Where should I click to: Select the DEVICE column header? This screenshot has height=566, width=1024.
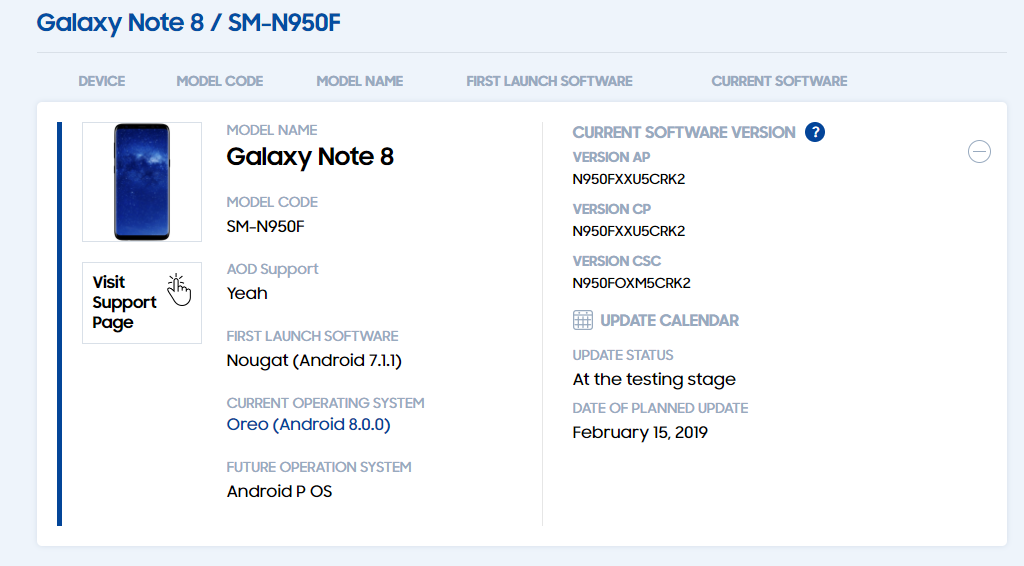pos(102,81)
